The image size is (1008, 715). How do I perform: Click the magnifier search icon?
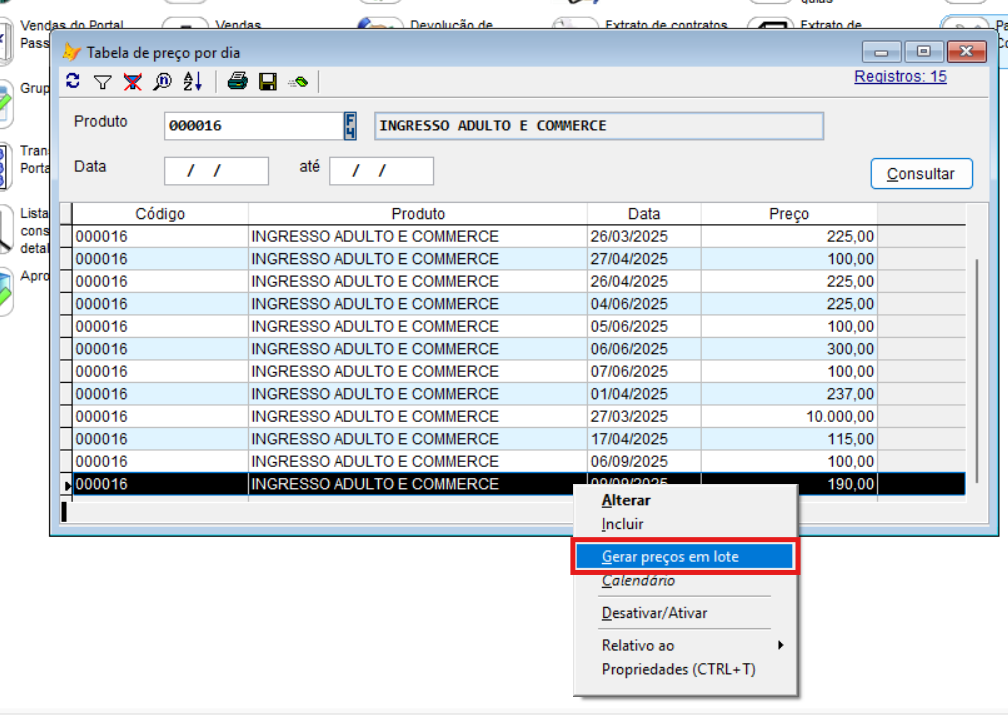(x=162, y=82)
